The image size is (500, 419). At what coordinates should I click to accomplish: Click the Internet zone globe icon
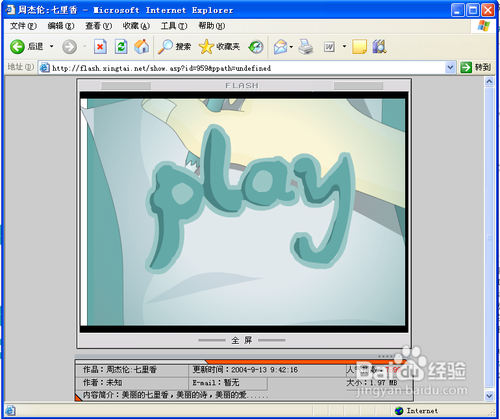coord(399,411)
